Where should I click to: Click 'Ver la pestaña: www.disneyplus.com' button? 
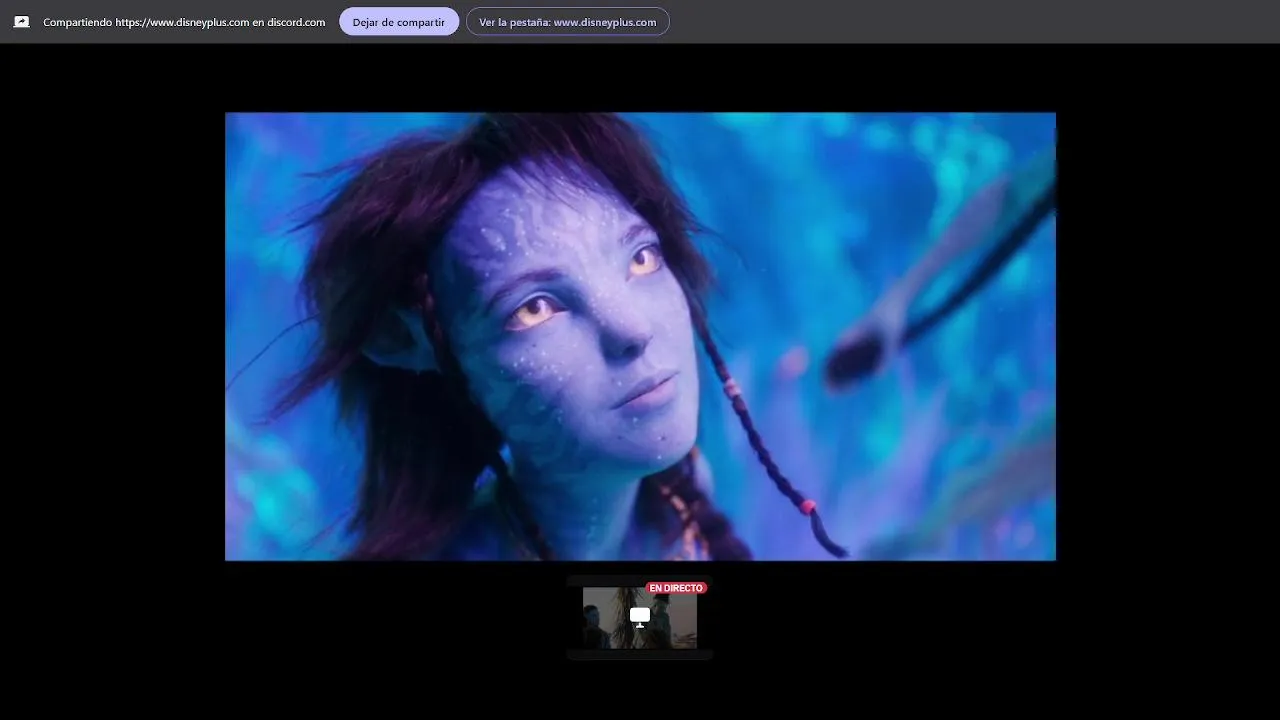[568, 22]
